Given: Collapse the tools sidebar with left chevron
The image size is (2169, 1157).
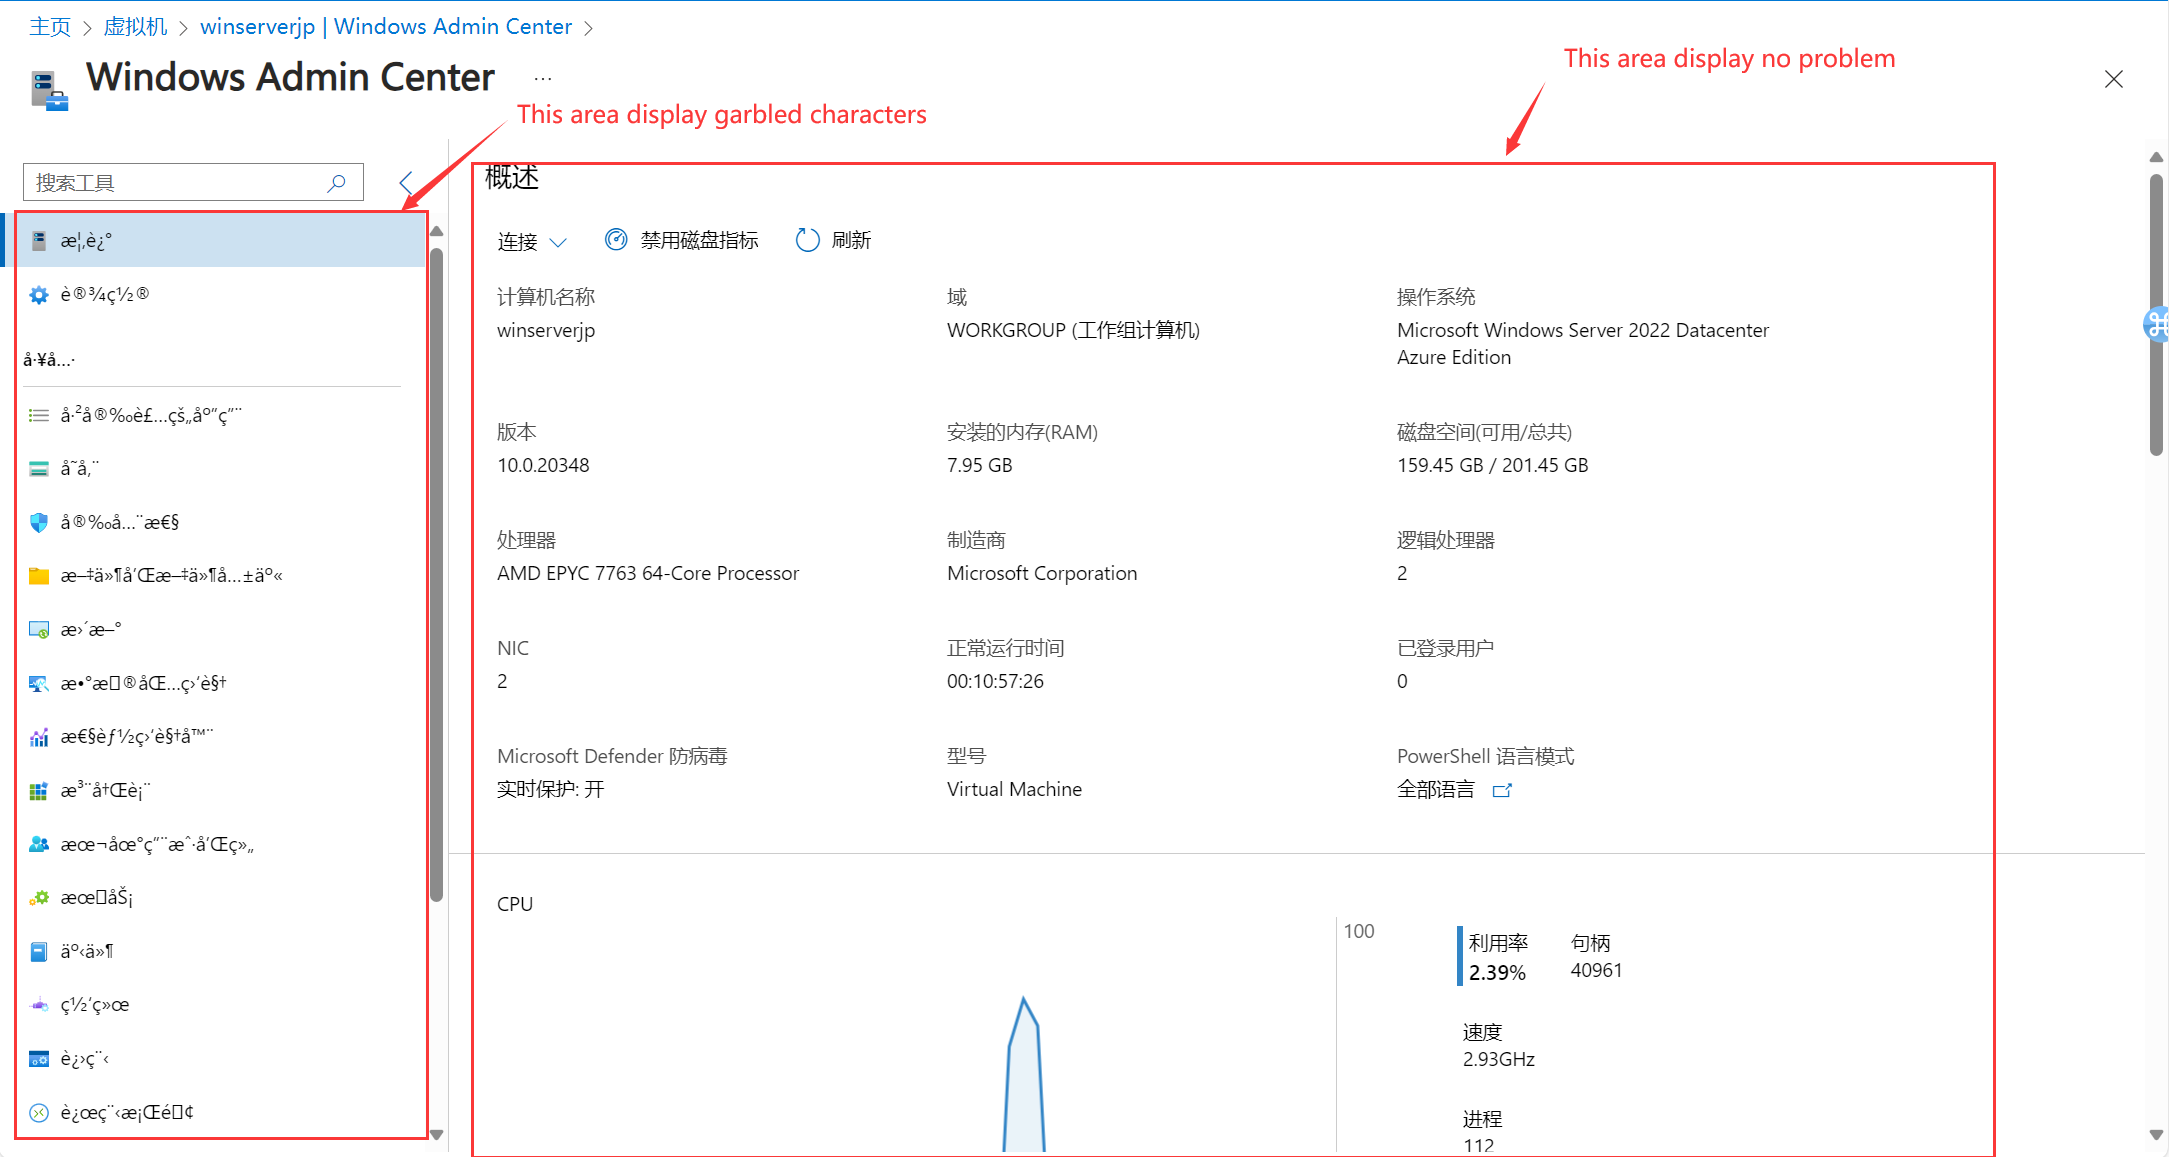Looking at the screenshot, I should pyautogui.click(x=406, y=182).
